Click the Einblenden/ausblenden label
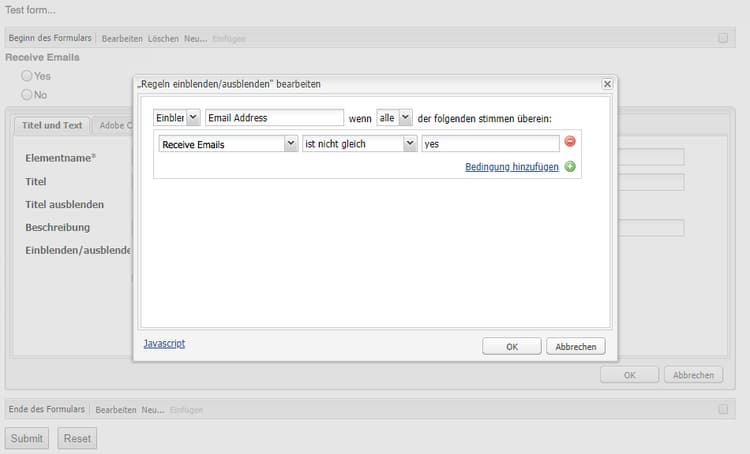750x454 pixels. tap(78, 250)
